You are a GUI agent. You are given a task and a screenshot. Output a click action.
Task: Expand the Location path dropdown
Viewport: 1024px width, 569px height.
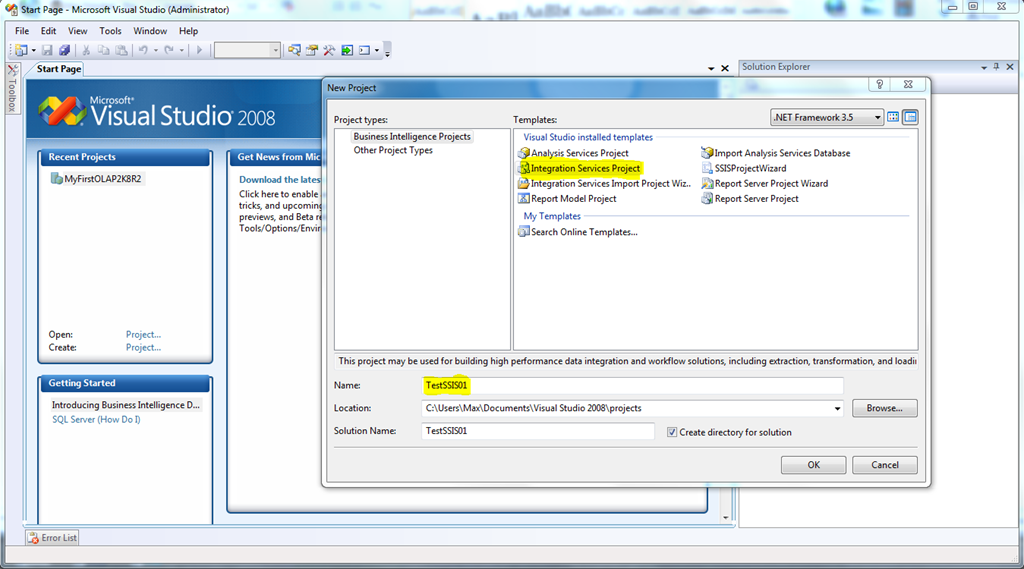(837, 409)
